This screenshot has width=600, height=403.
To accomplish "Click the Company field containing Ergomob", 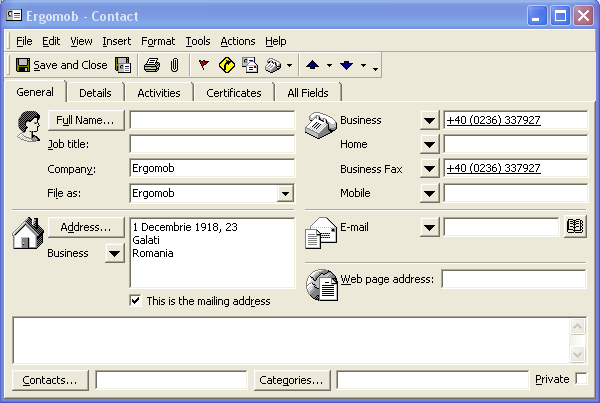I will click(212, 168).
